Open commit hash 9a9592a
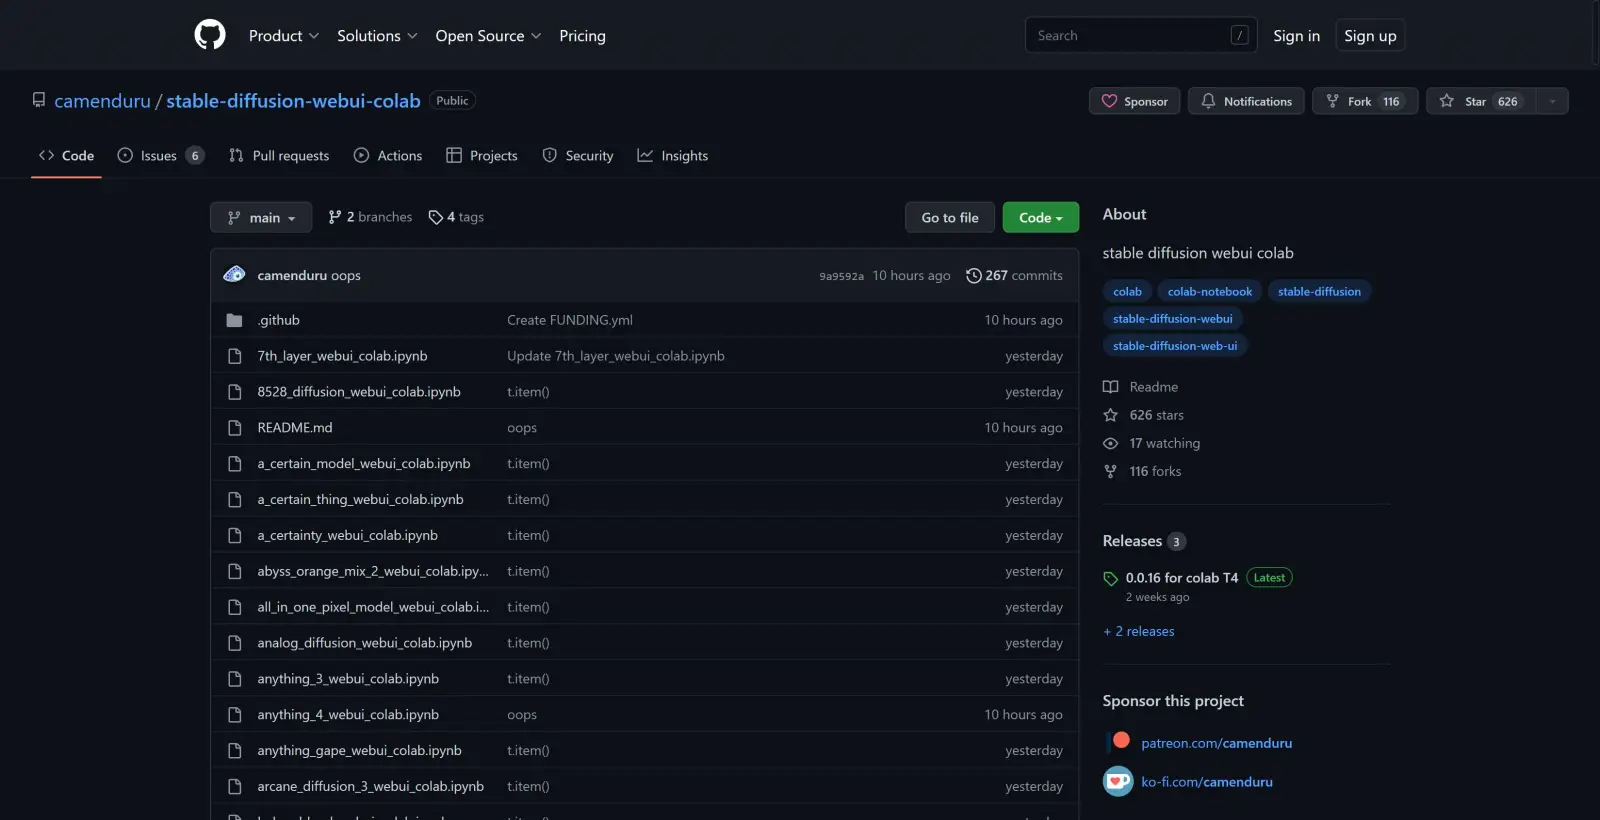The image size is (1600, 820). click(841, 276)
